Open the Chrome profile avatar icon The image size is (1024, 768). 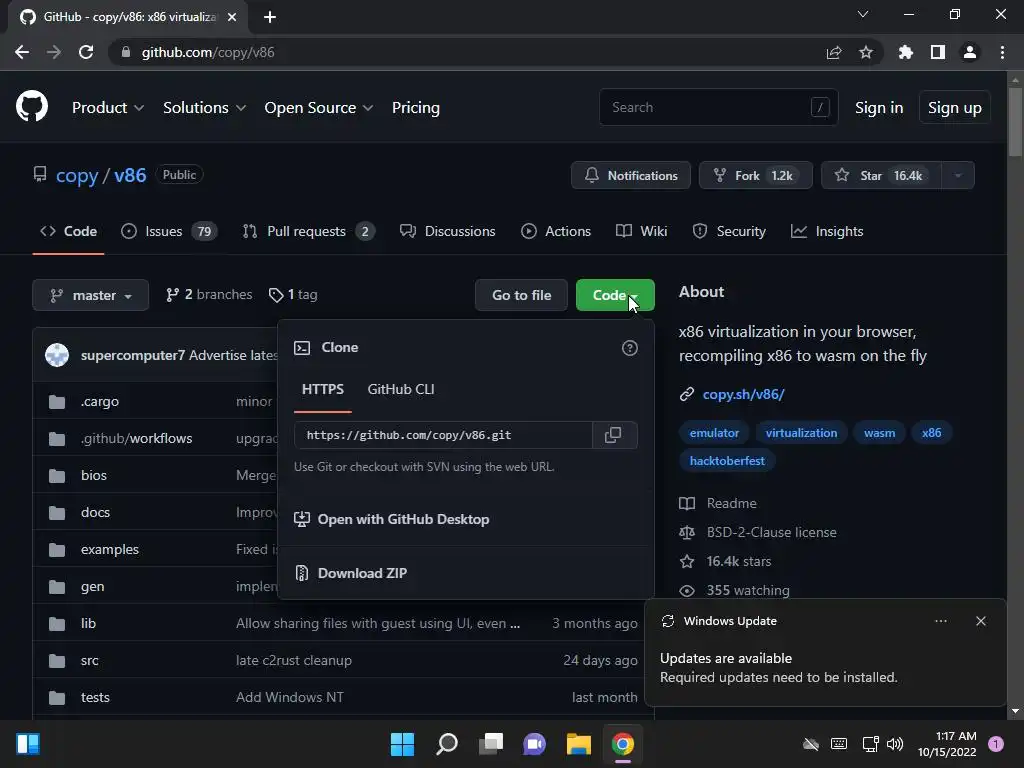(970, 52)
